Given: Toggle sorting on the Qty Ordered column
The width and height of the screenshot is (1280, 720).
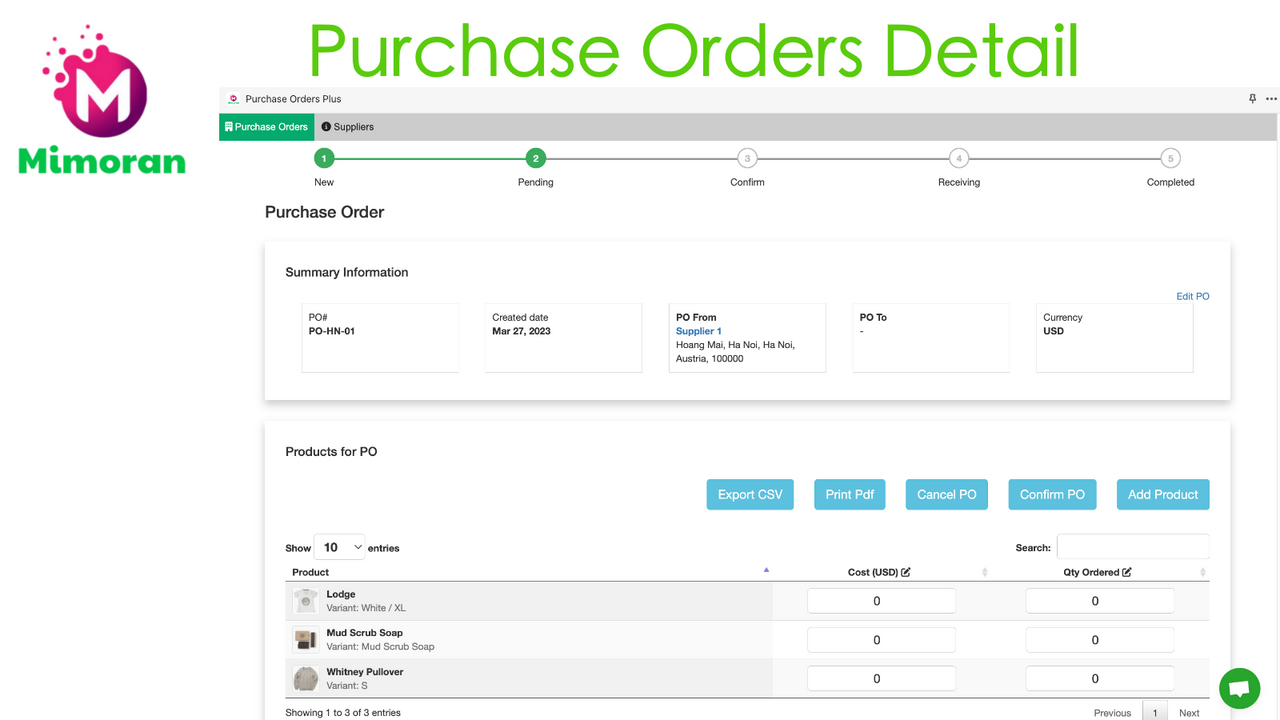Looking at the screenshot, I should point(1203,572).
